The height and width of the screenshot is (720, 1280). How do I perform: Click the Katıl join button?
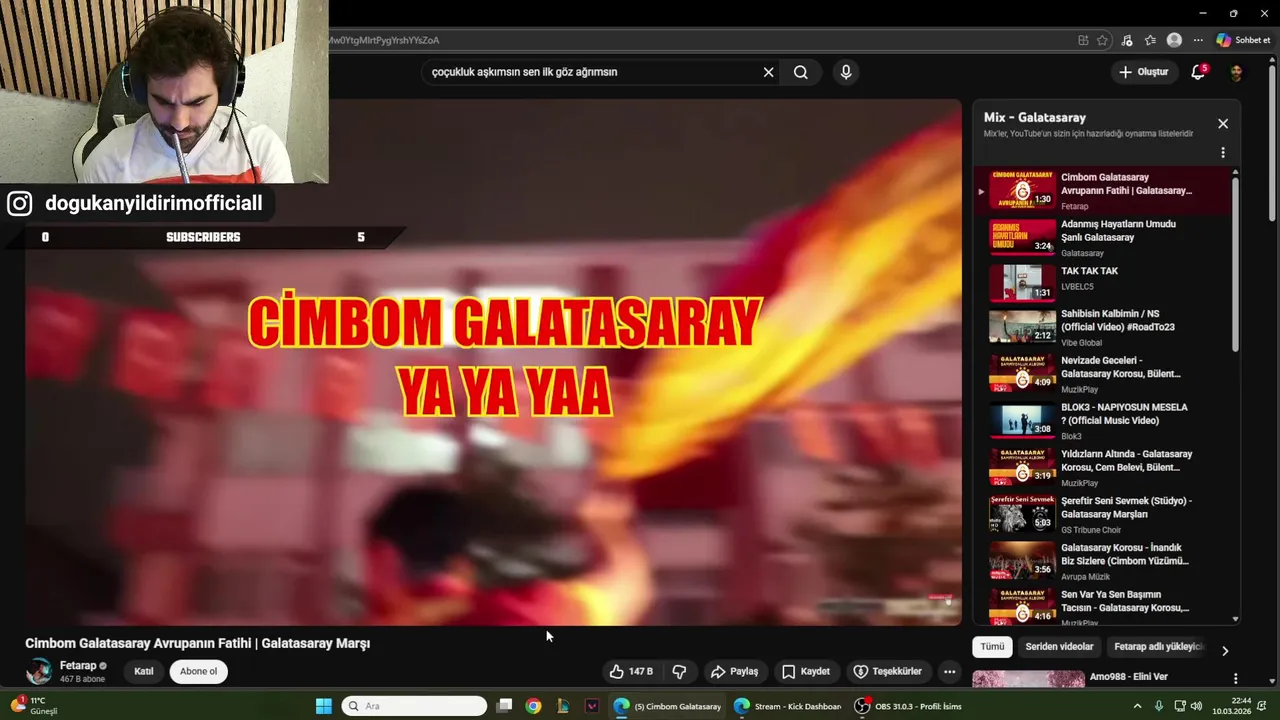(x=144, y=671)
